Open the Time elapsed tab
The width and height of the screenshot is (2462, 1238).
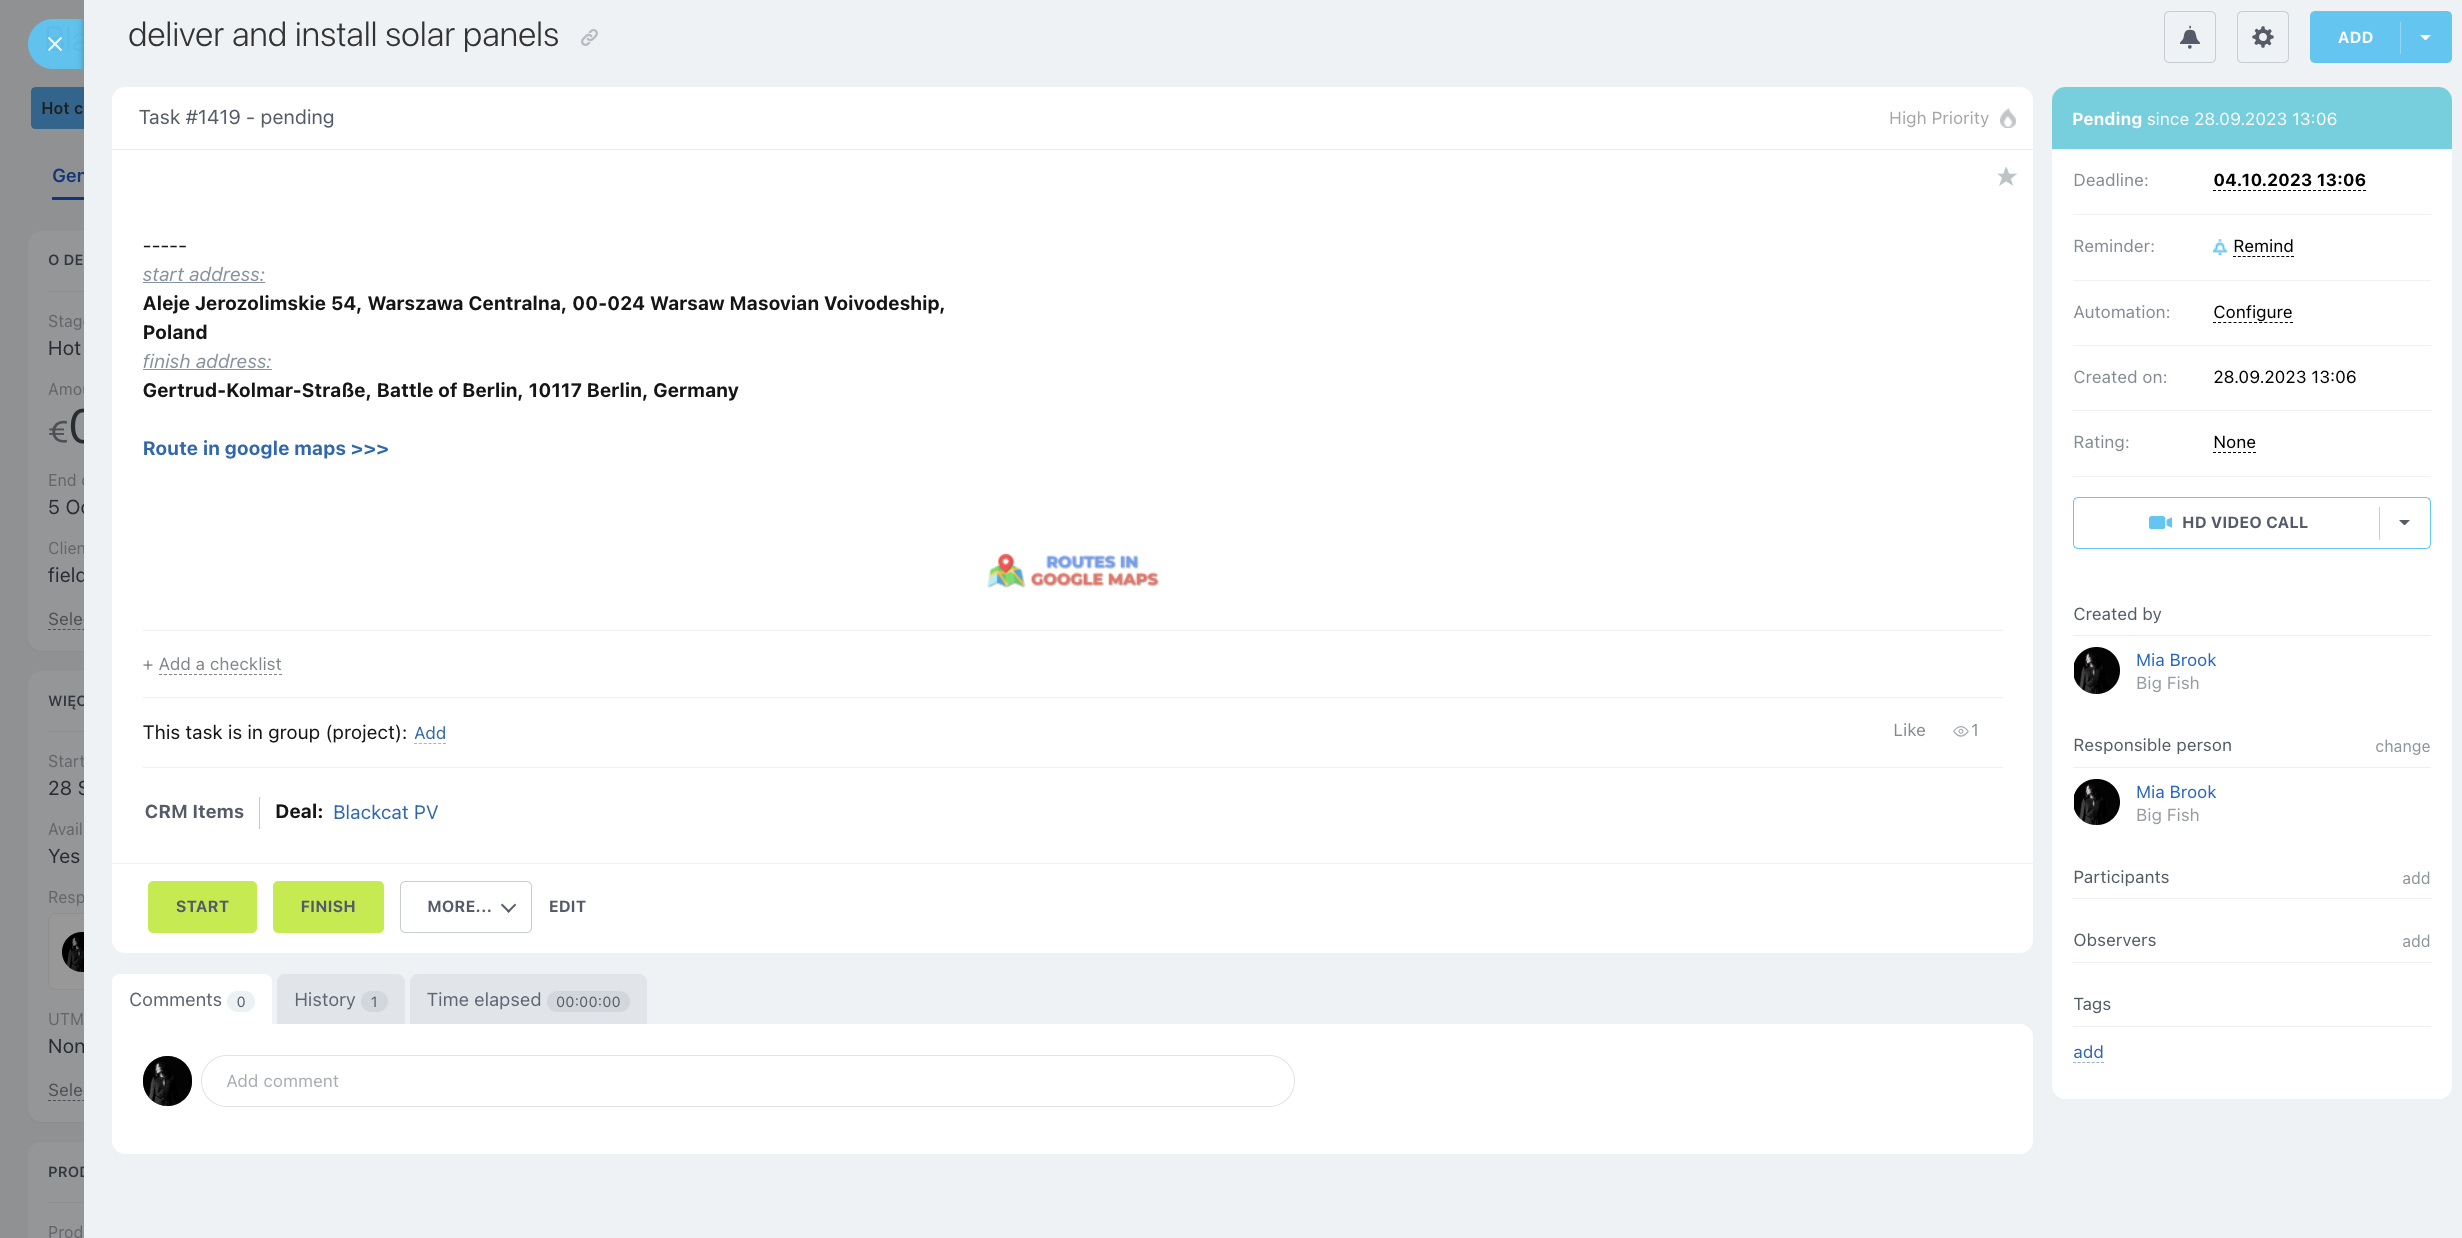pyautogui.click(x=527, y=1000)
